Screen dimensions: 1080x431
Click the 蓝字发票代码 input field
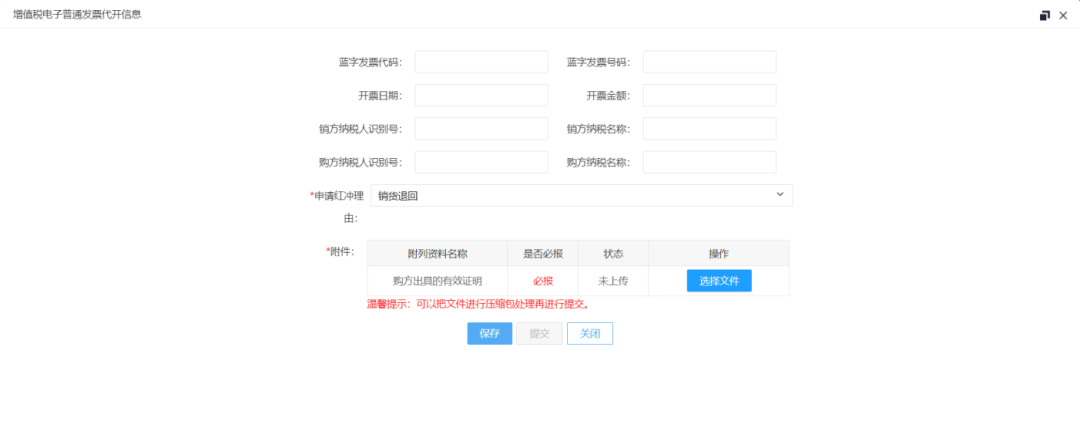click(481, 62)
